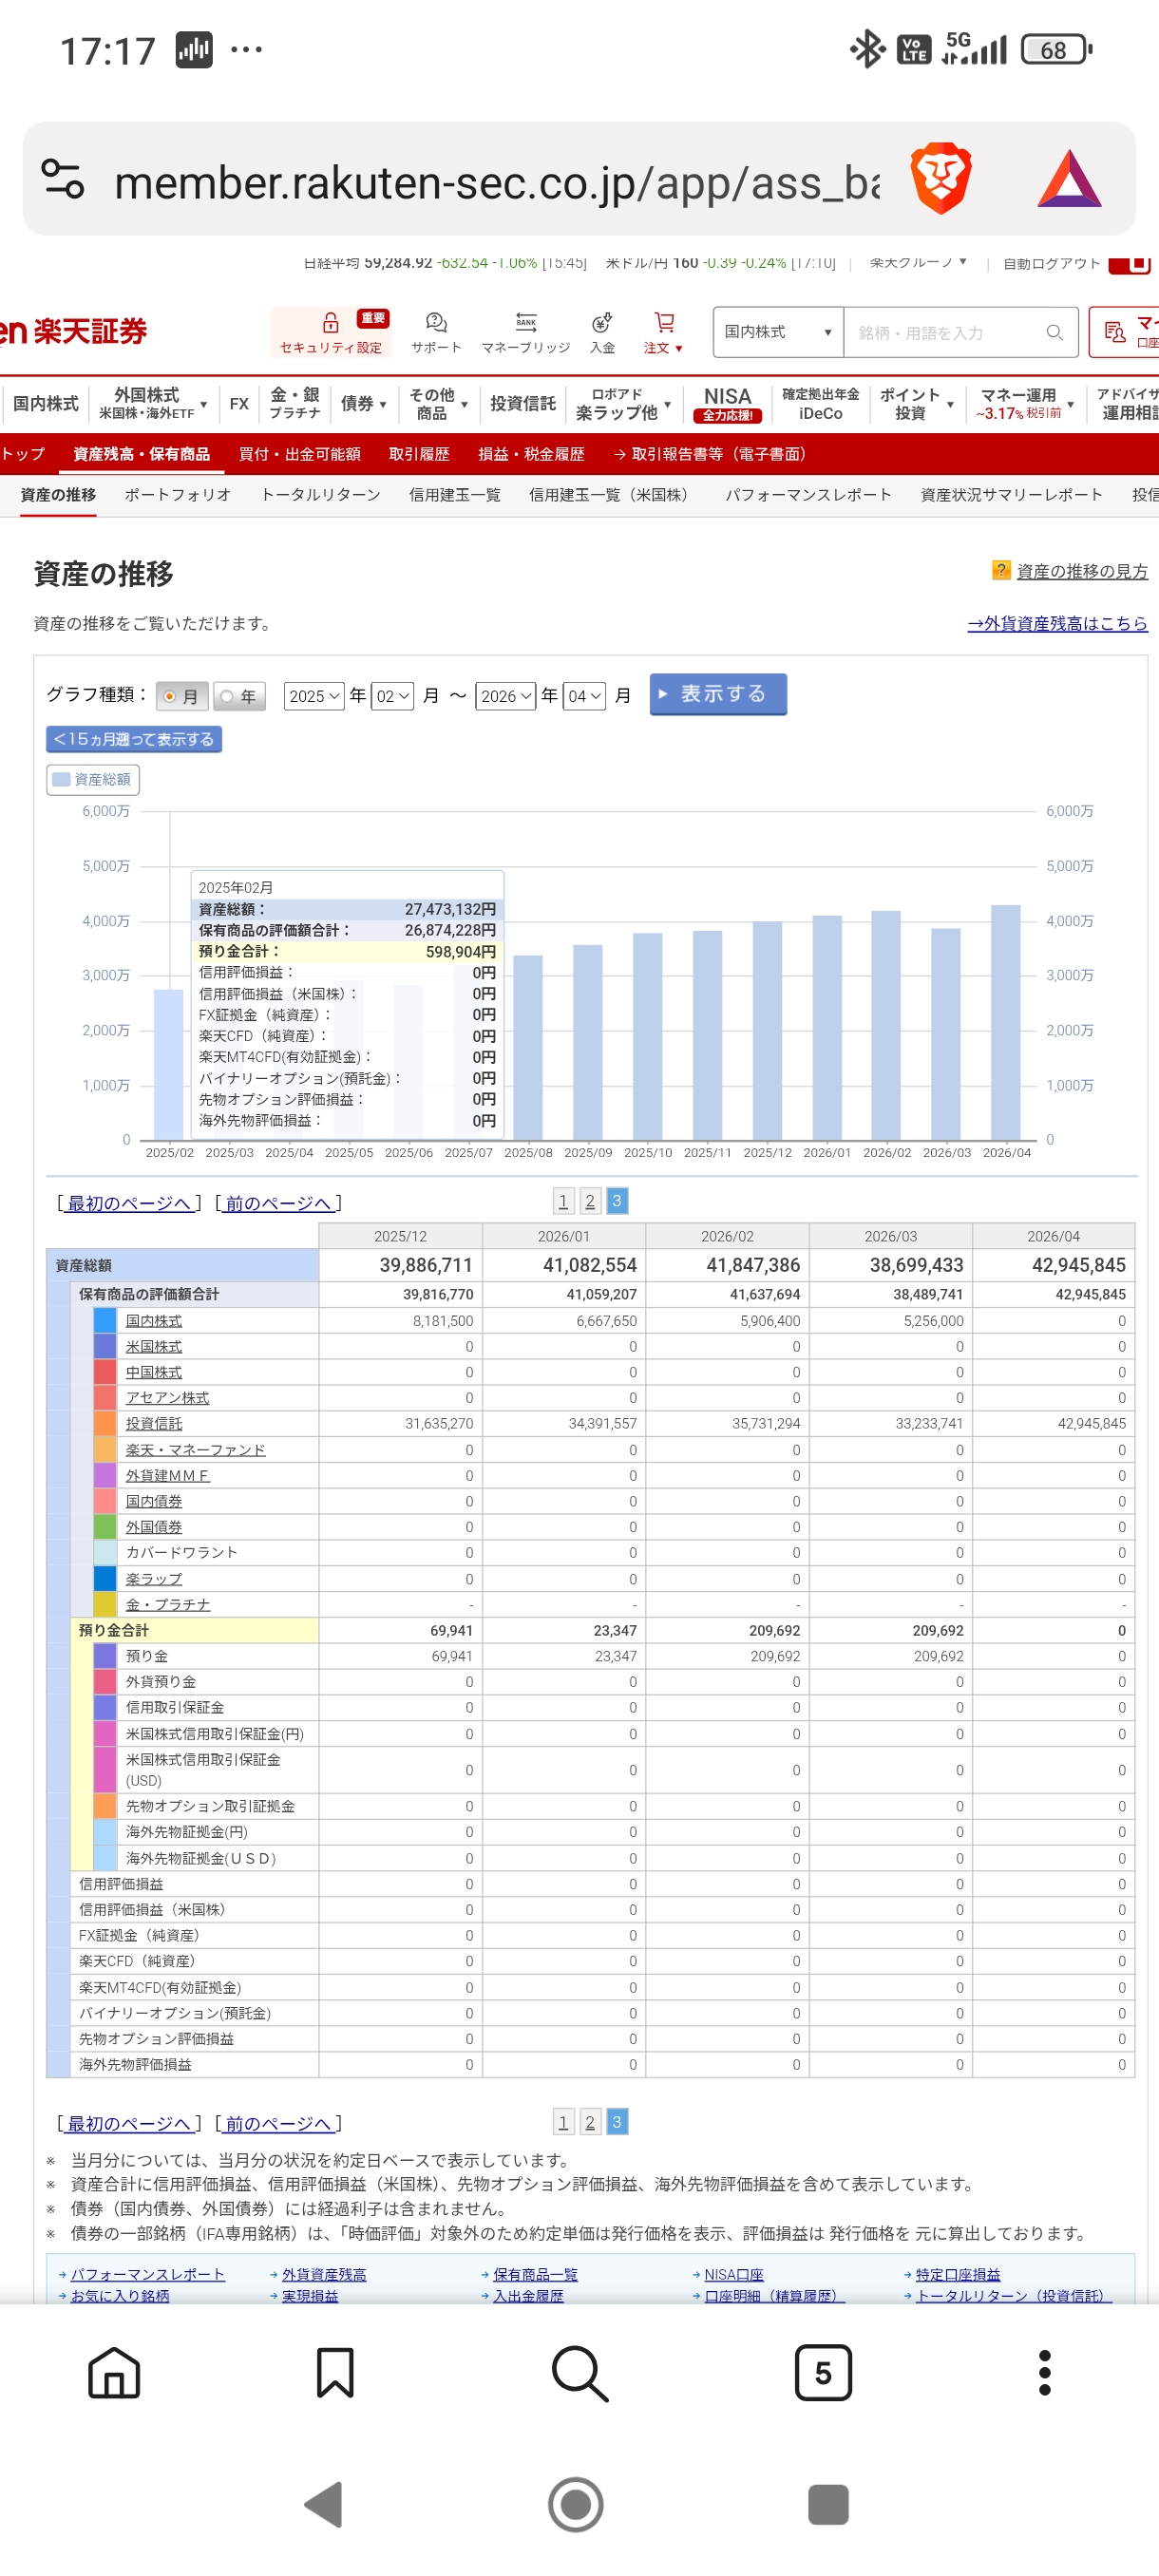Open マネーブリッジ bank transfer icon
Screen dimensions: 1159x2576
(525, 323)
